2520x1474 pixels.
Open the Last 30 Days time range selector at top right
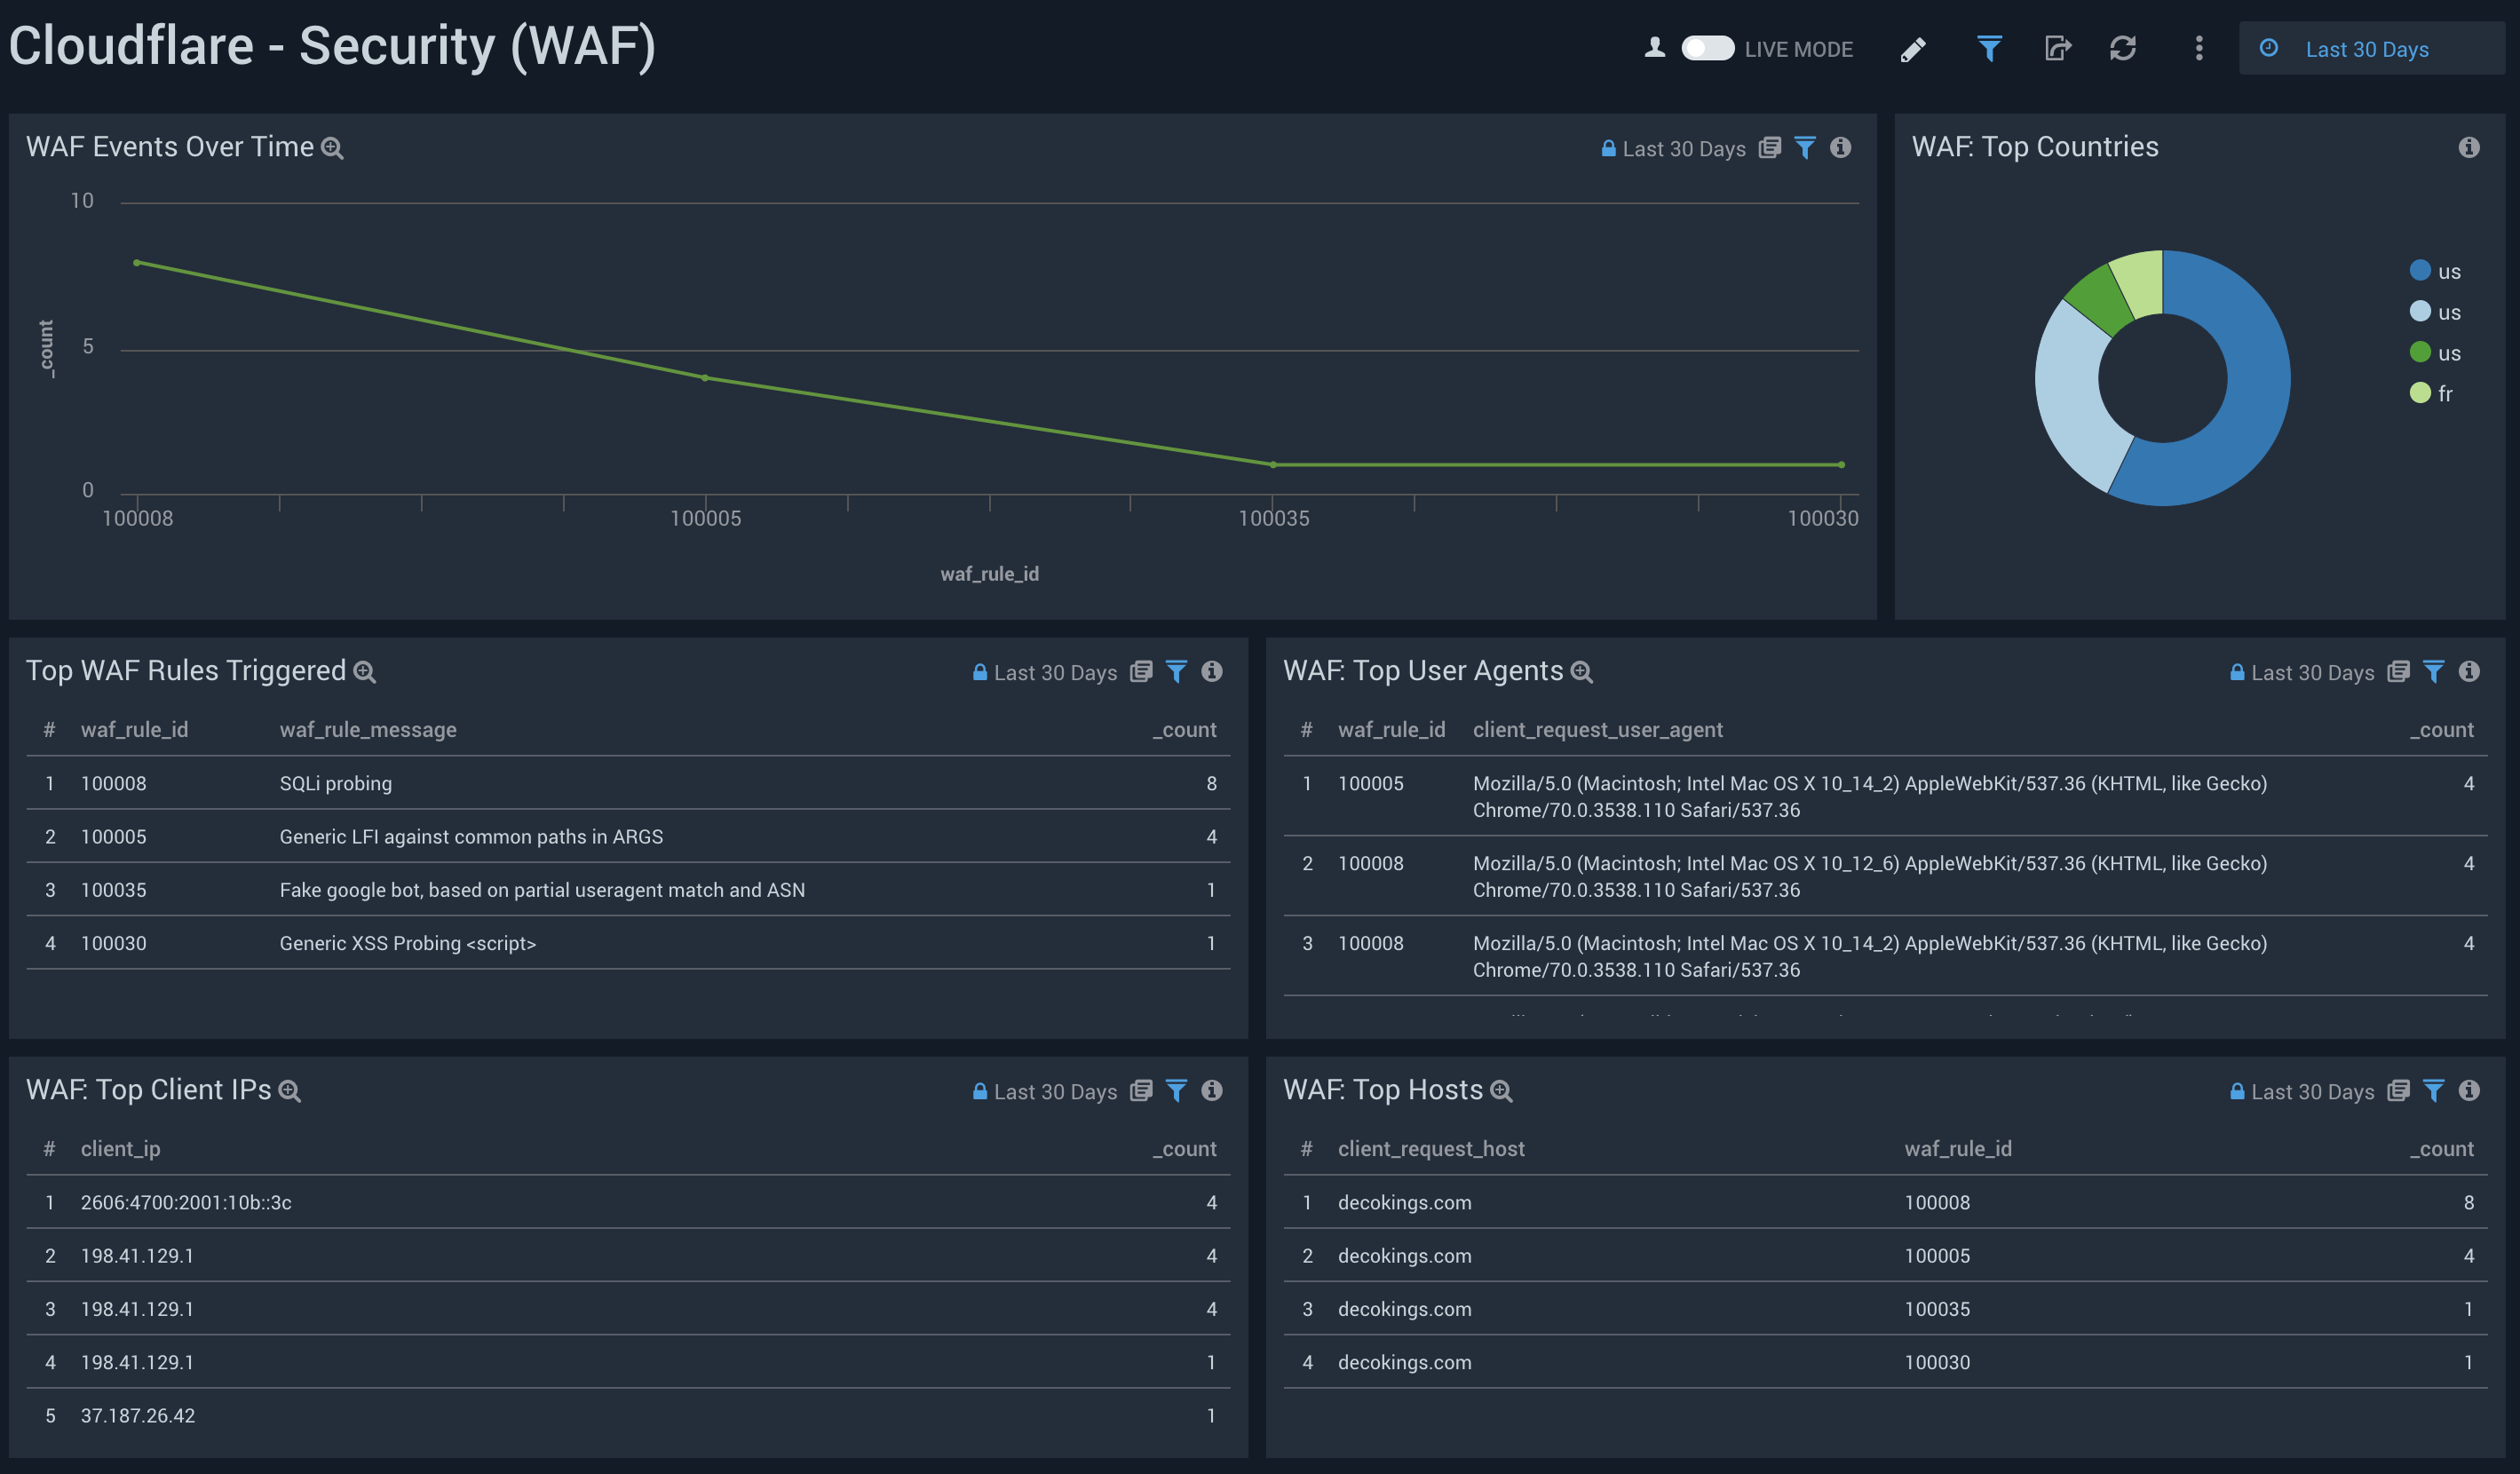pyautogui.click(x=2372, y=48)
